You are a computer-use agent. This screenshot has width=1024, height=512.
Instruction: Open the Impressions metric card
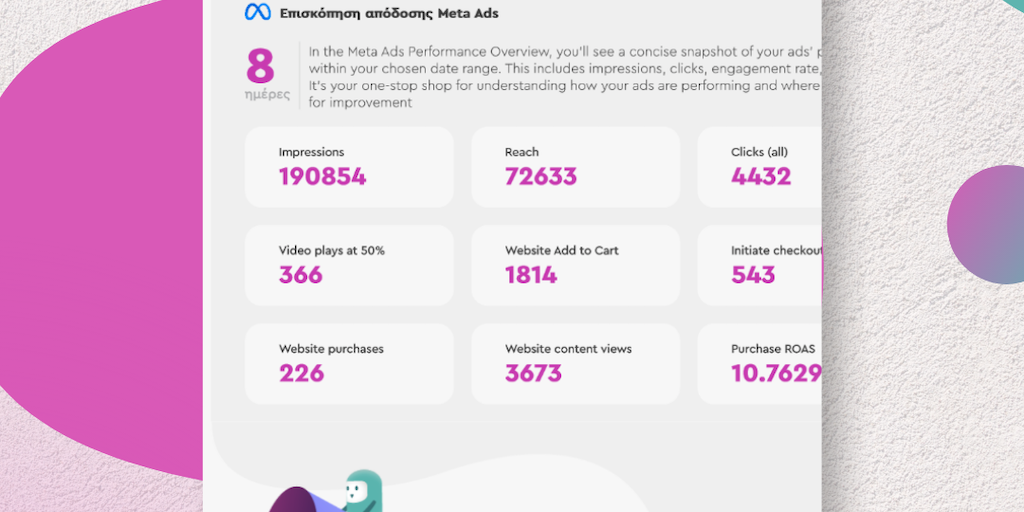click(x=348, y=166)
